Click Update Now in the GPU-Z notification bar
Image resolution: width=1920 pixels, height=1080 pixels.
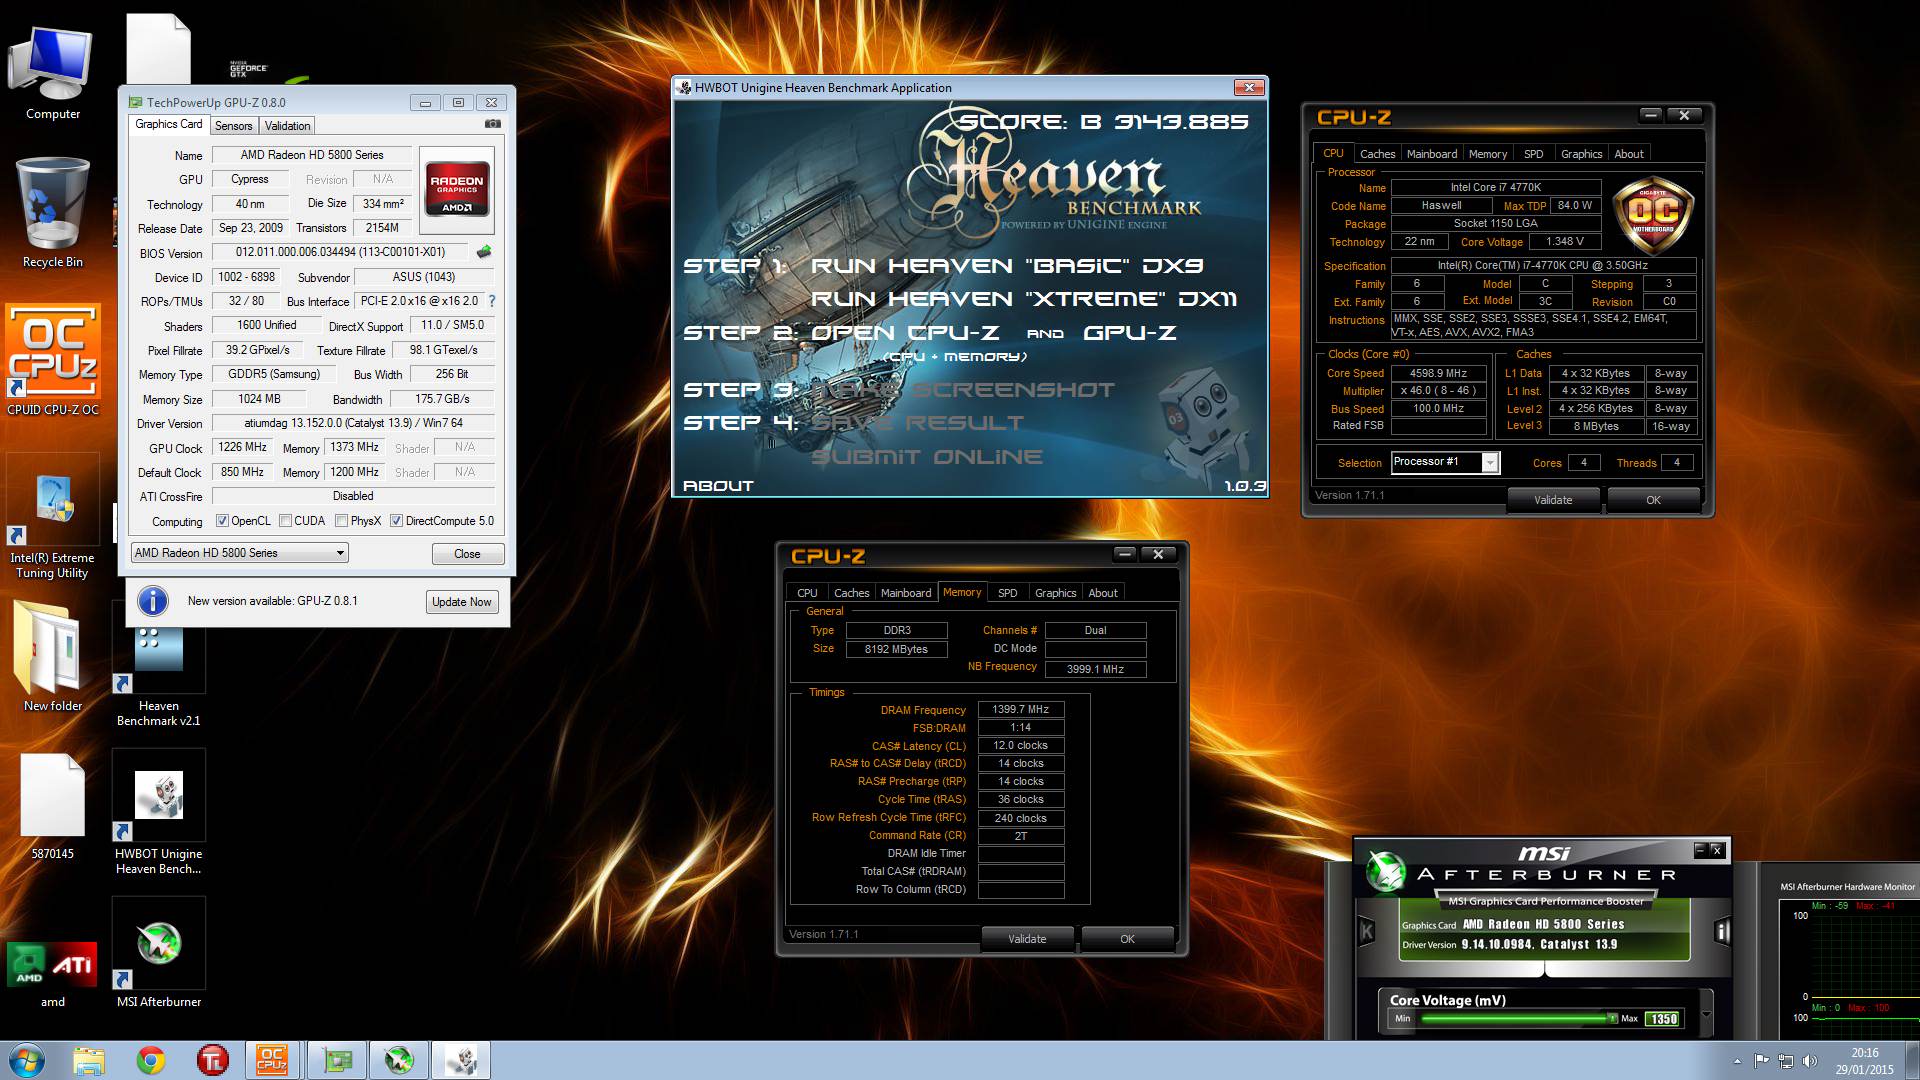(x=462, y=602)
